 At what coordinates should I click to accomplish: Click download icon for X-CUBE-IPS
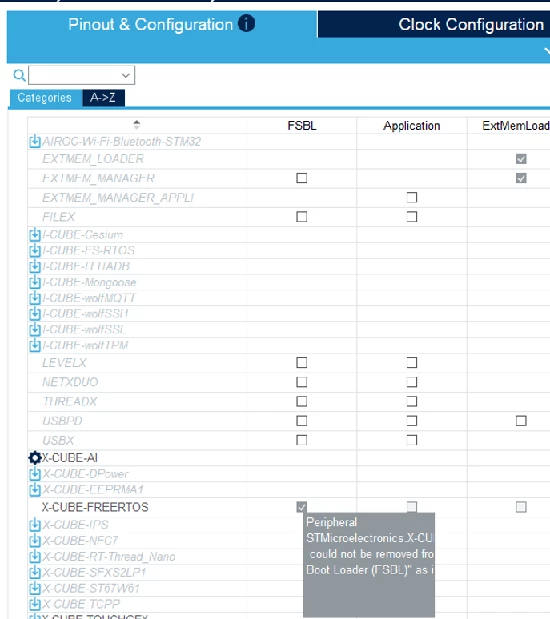point(35,525)
